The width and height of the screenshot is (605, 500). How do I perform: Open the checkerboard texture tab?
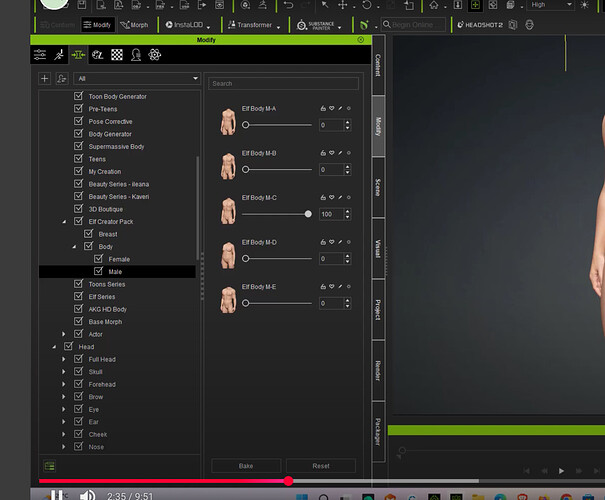point(117,55)
